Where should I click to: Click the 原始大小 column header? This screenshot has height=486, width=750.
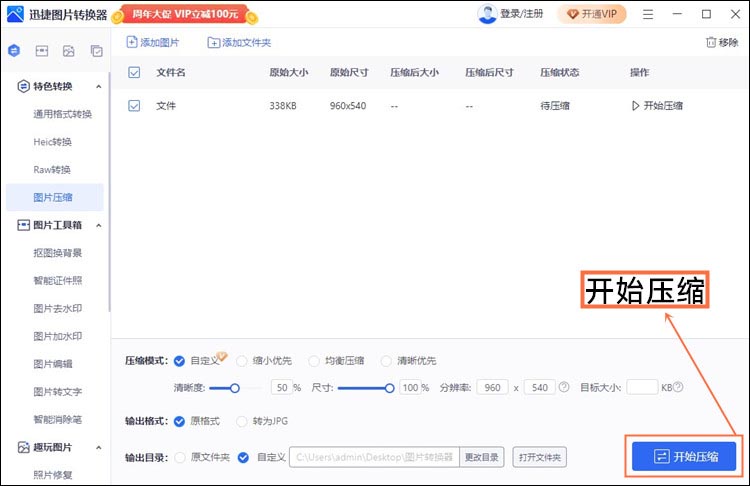289,72
